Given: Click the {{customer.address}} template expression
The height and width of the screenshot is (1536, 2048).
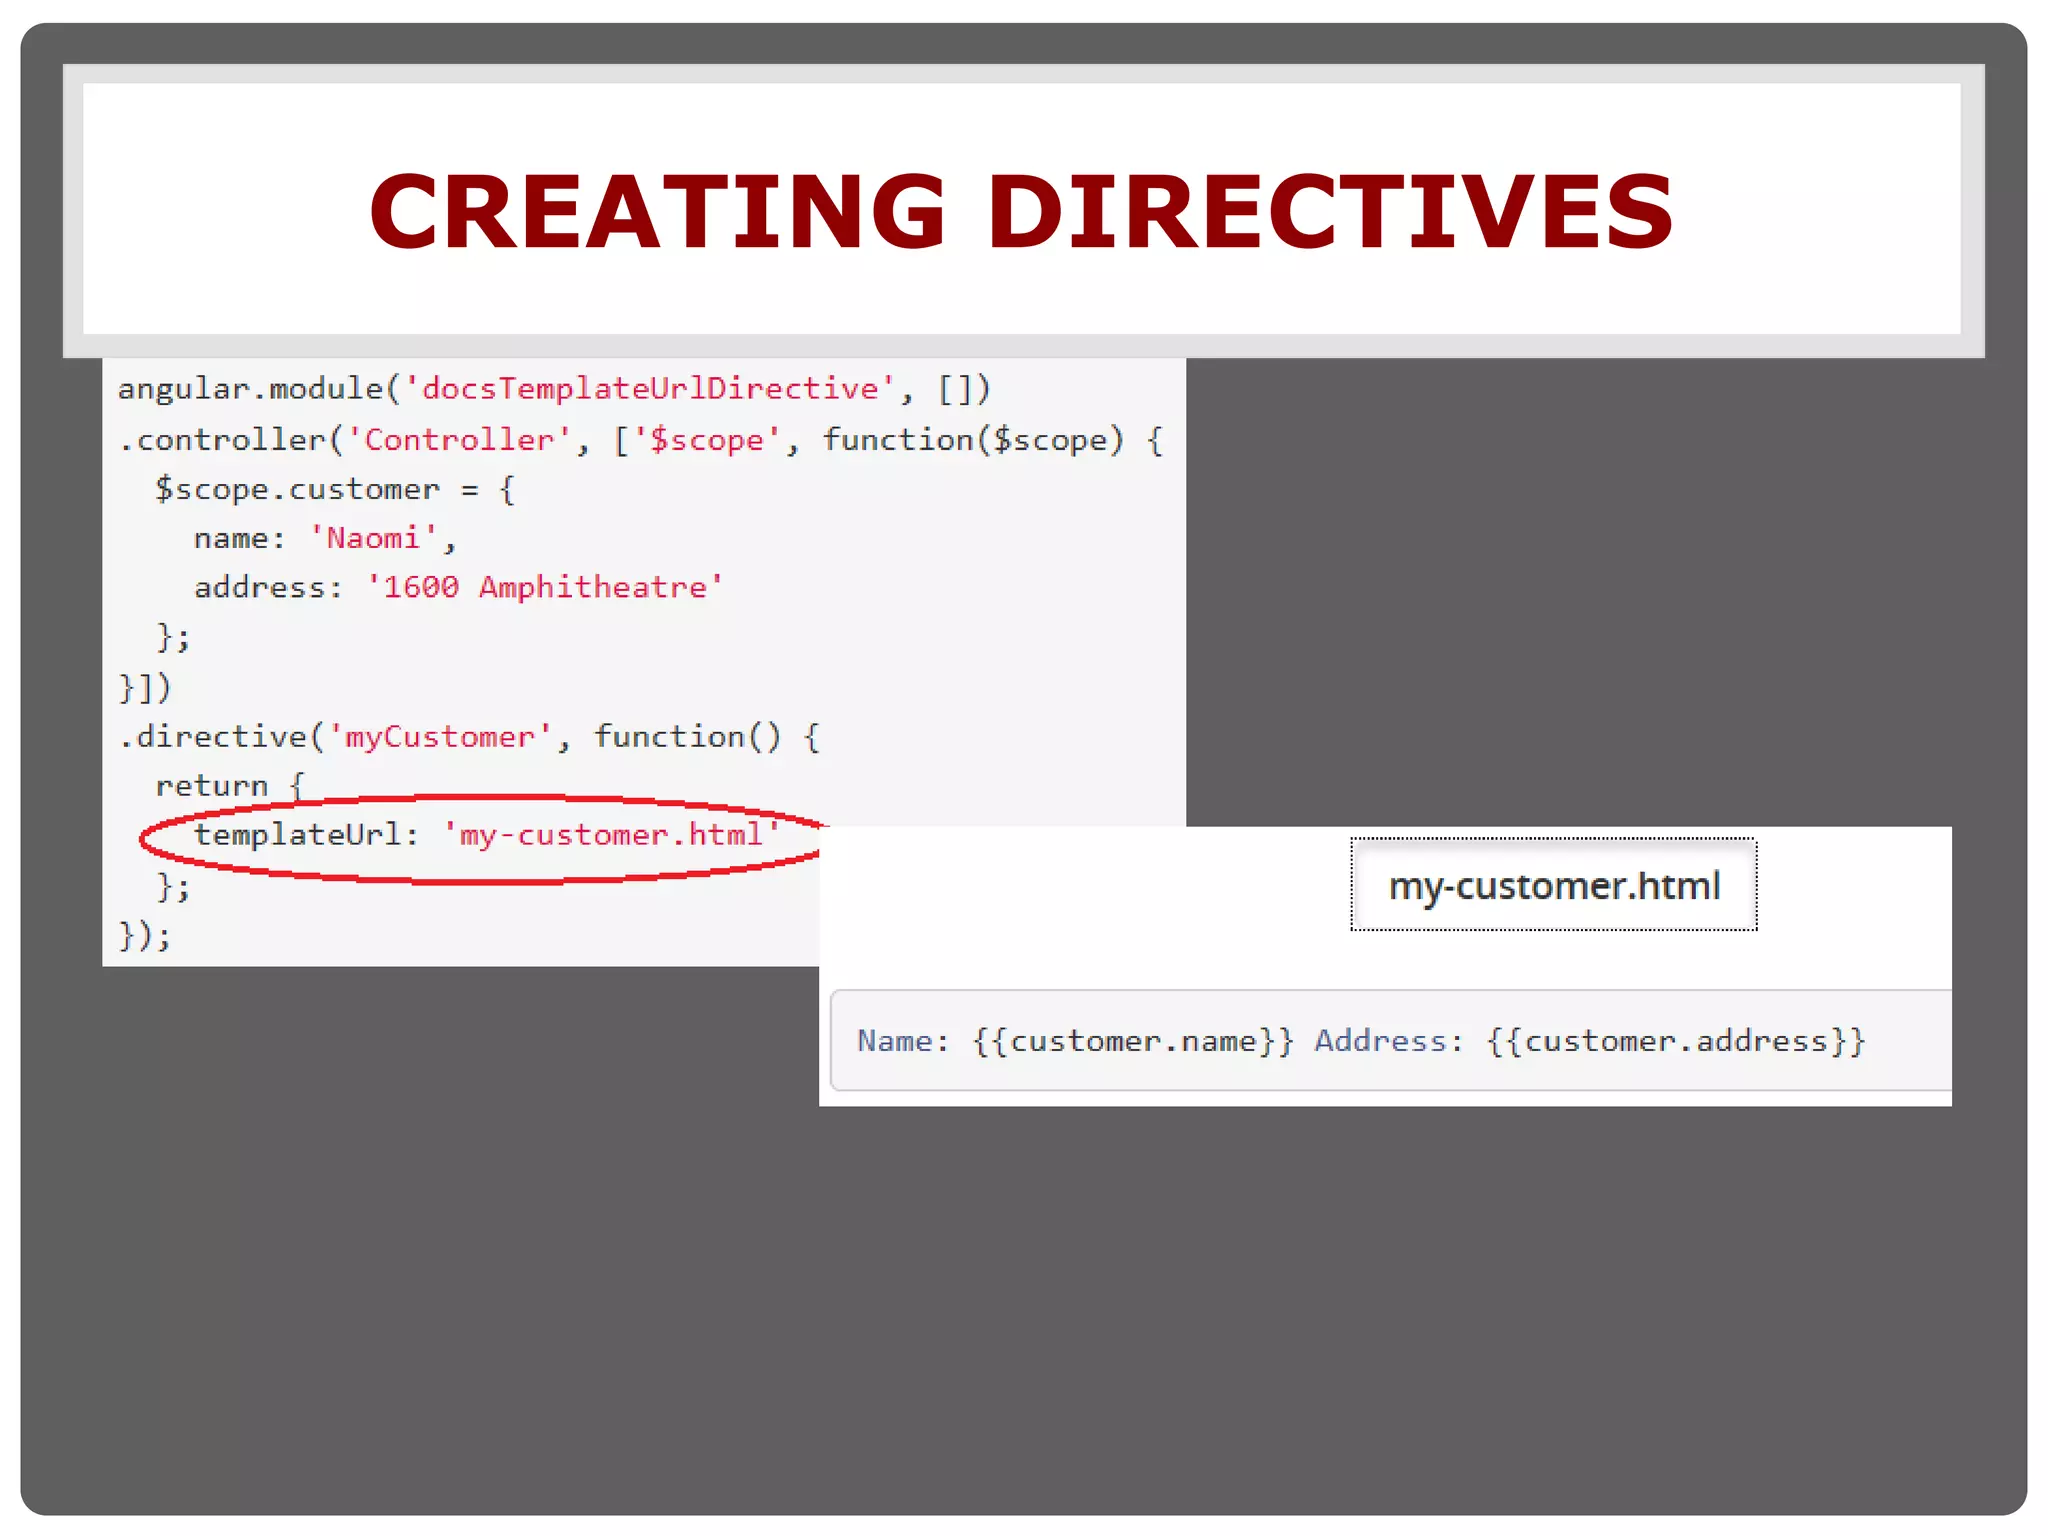Looking at the screenshot, I should click(x=1676, y=1041).
